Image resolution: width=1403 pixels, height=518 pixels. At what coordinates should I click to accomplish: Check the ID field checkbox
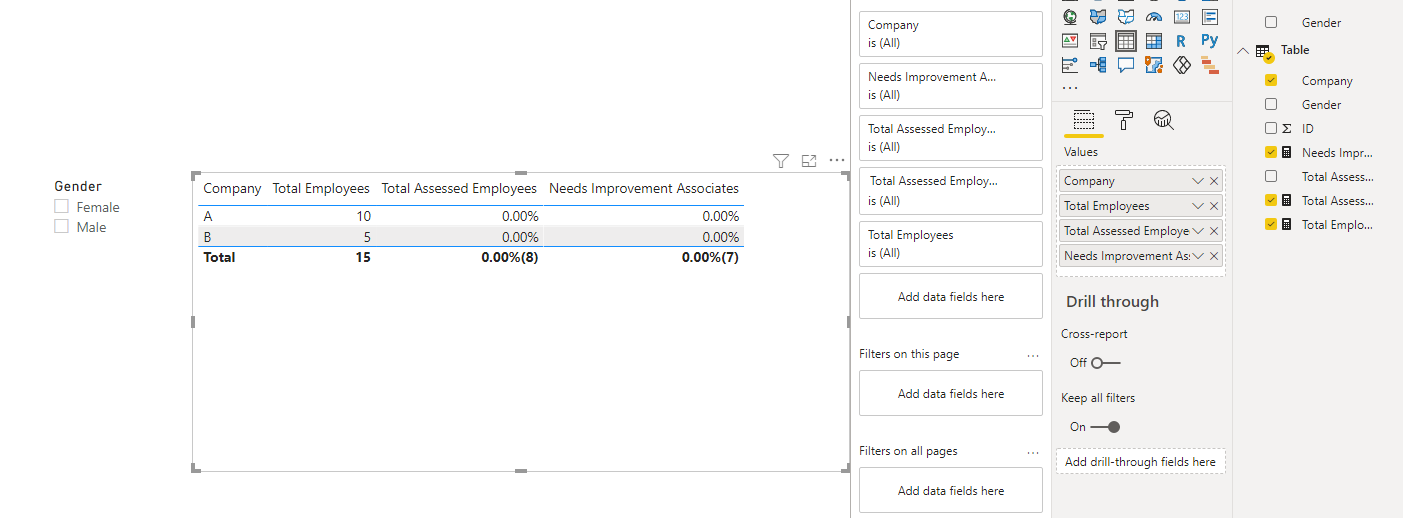click(1271, 128)
